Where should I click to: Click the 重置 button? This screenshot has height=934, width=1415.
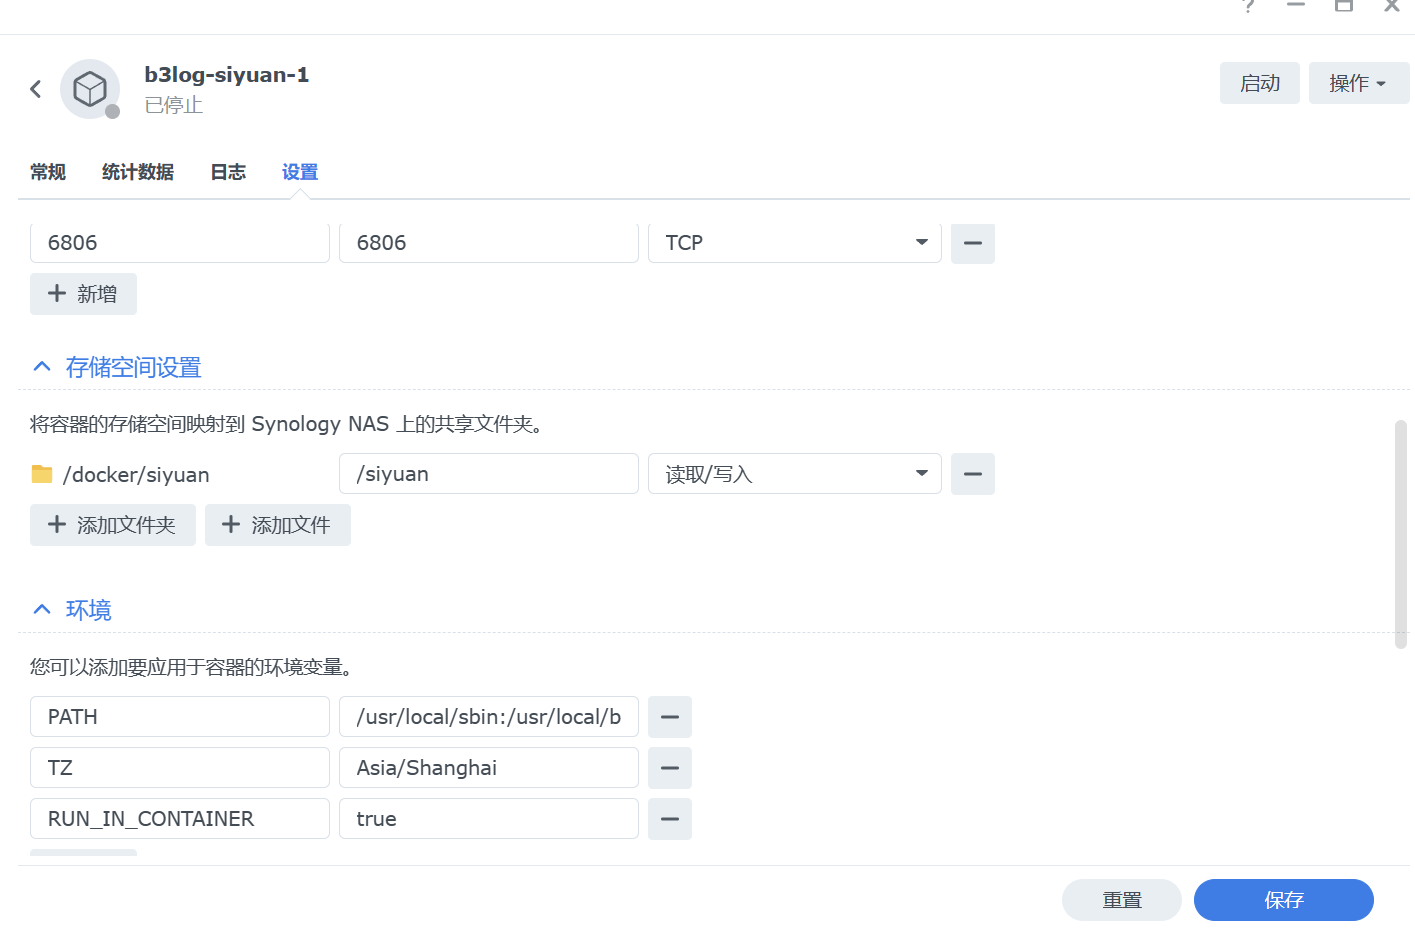tap(1122, 900)
